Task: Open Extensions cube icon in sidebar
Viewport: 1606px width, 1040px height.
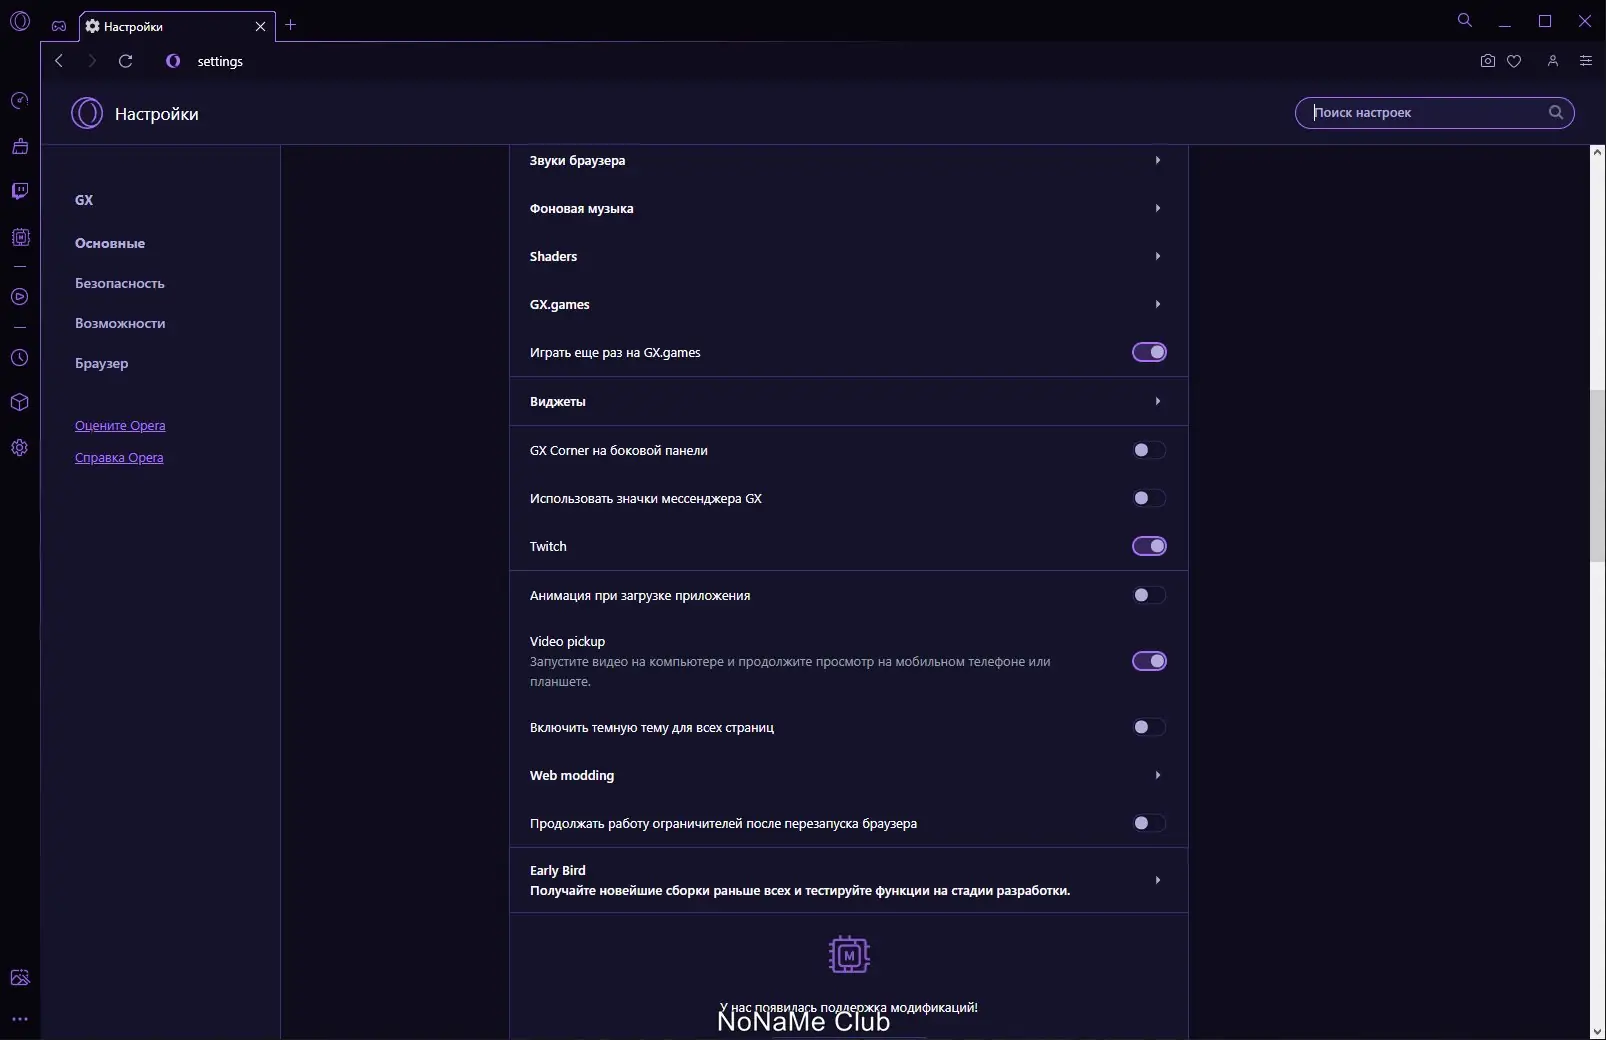Action: click(20, 402)
